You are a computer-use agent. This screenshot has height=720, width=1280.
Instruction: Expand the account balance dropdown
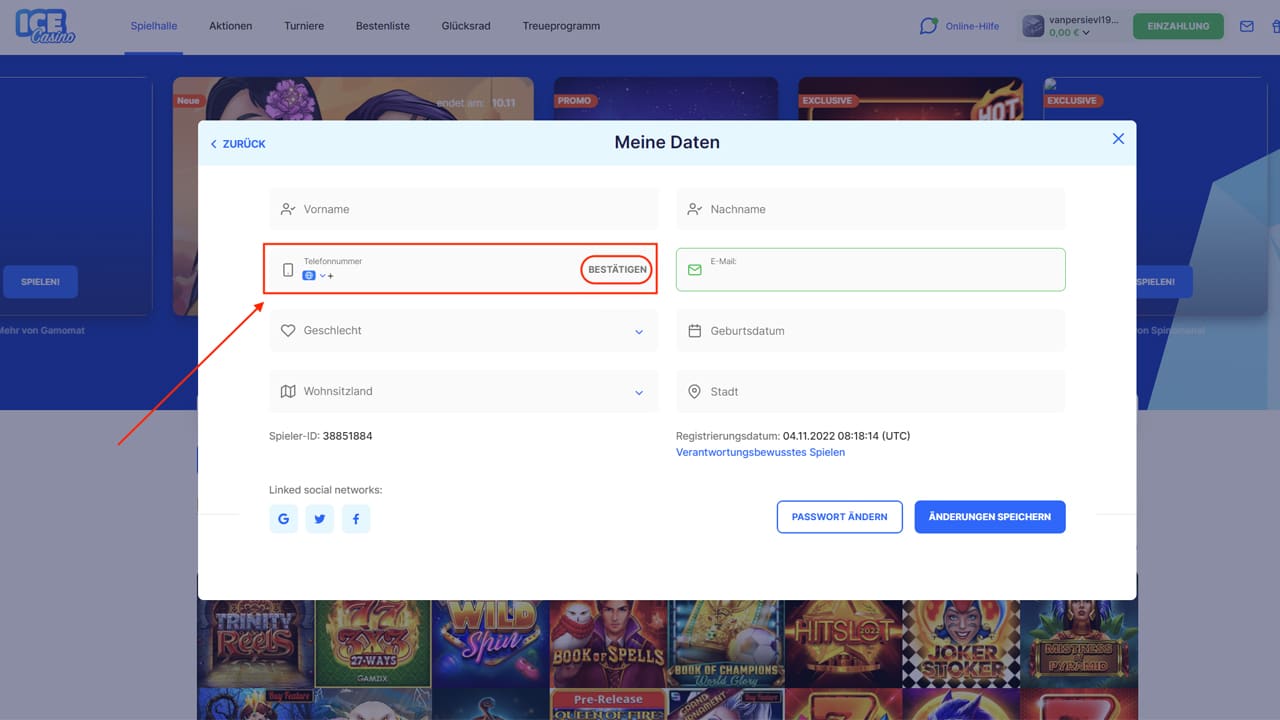click(1086, 33)
